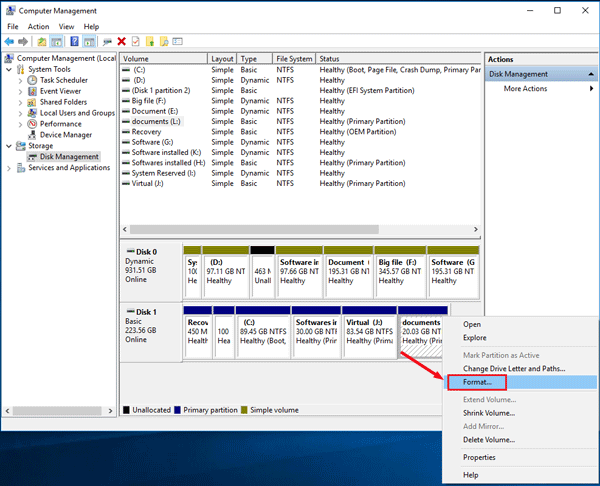This screenshot has width=600, height=486.
Task: Click the folder with magnifier icon
Action: (164, 41)
